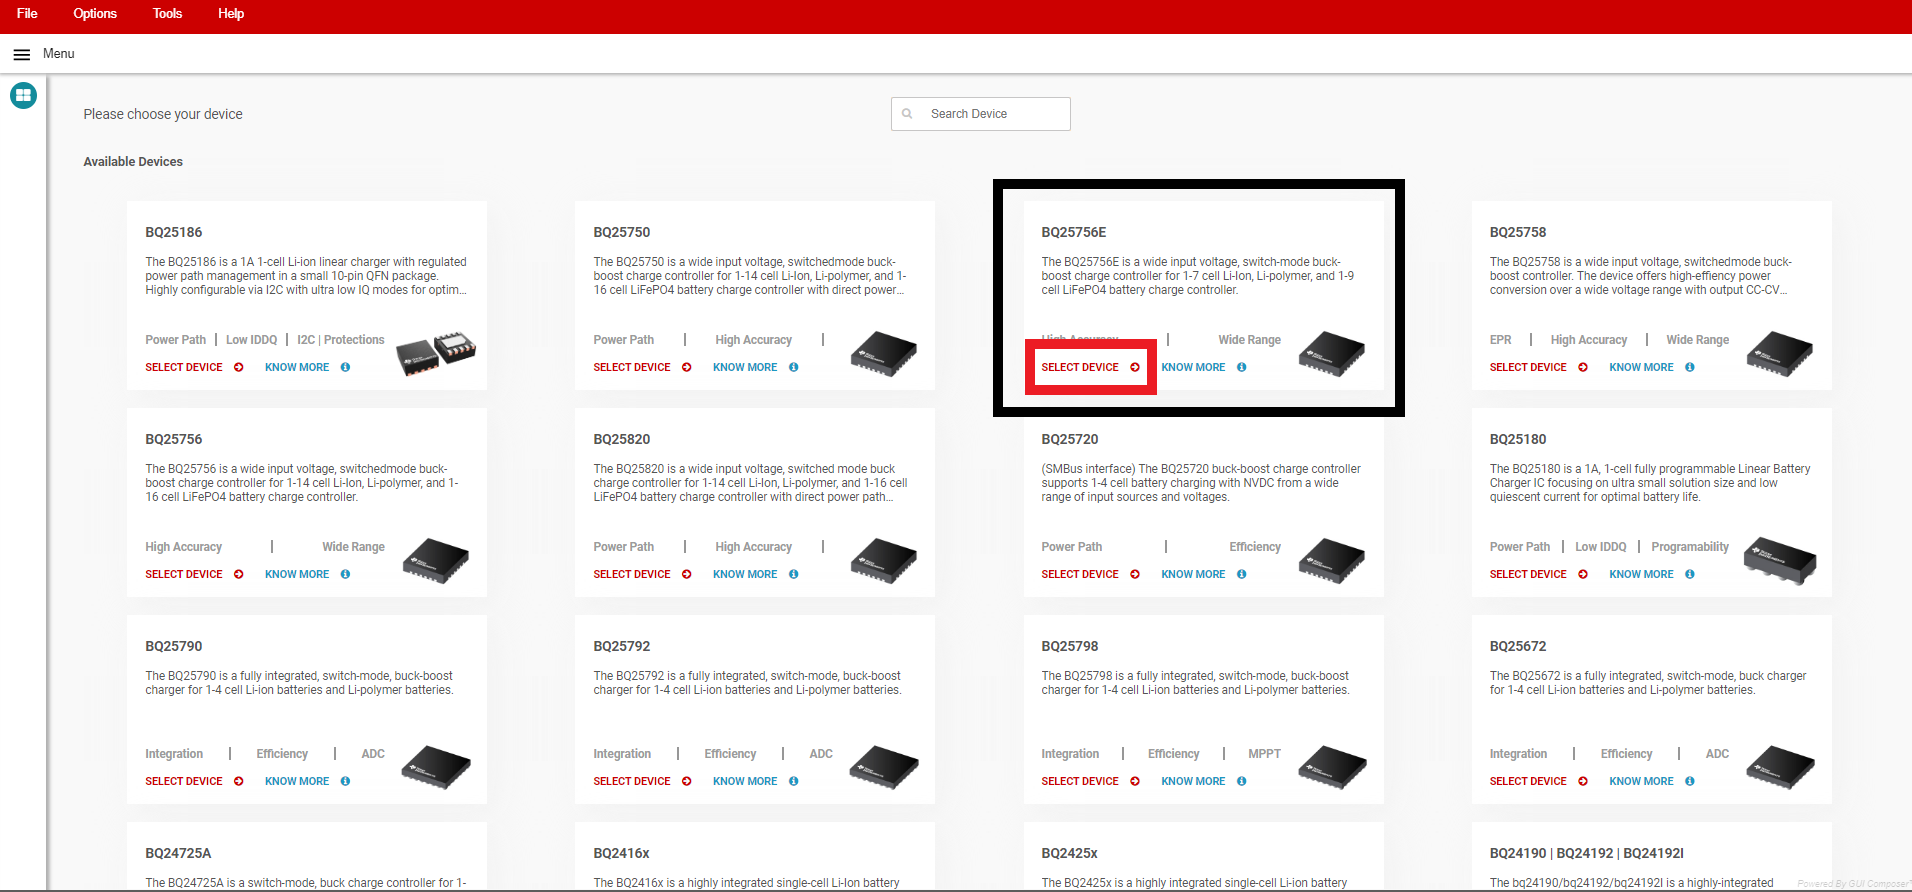Click the BQ25798 chip image
Screen dimensions: 1912x892
coord(1332,767)
